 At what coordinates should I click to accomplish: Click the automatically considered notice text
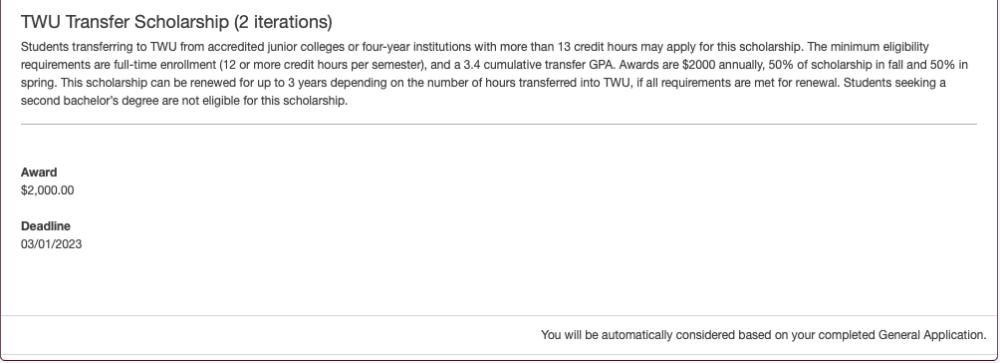[763, 335]
